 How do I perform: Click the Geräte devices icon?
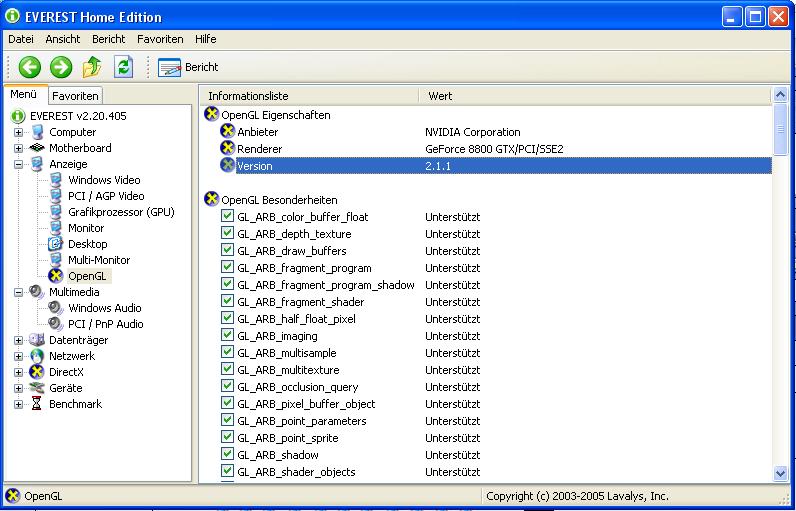(37, 388)
